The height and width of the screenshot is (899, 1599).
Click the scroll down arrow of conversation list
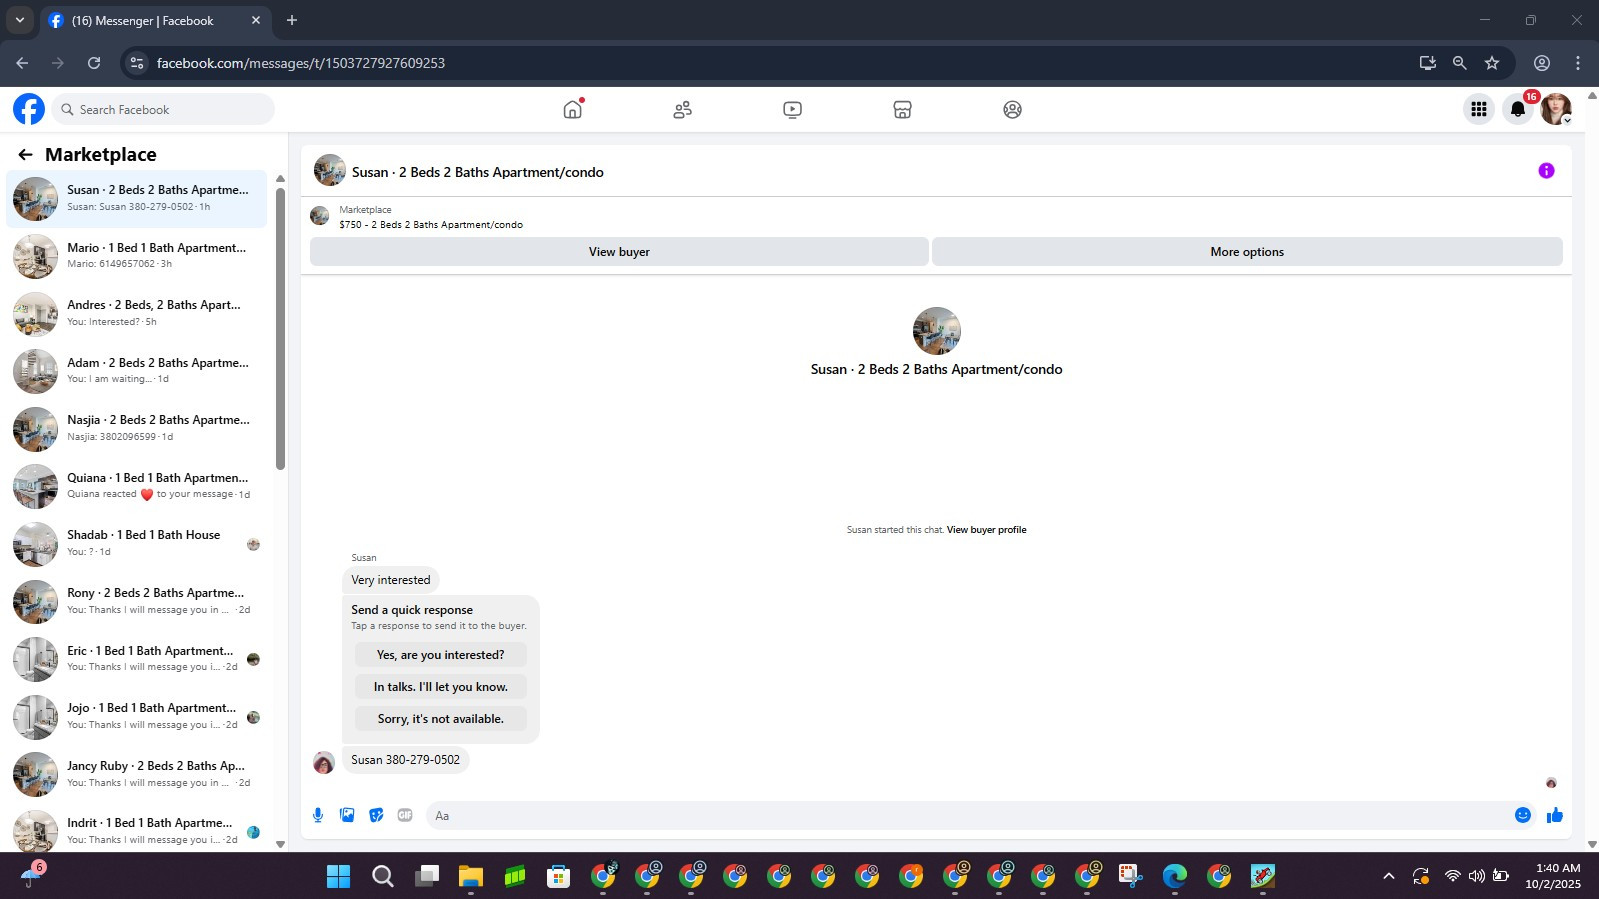pyautogui.click(x=280, y=844)
